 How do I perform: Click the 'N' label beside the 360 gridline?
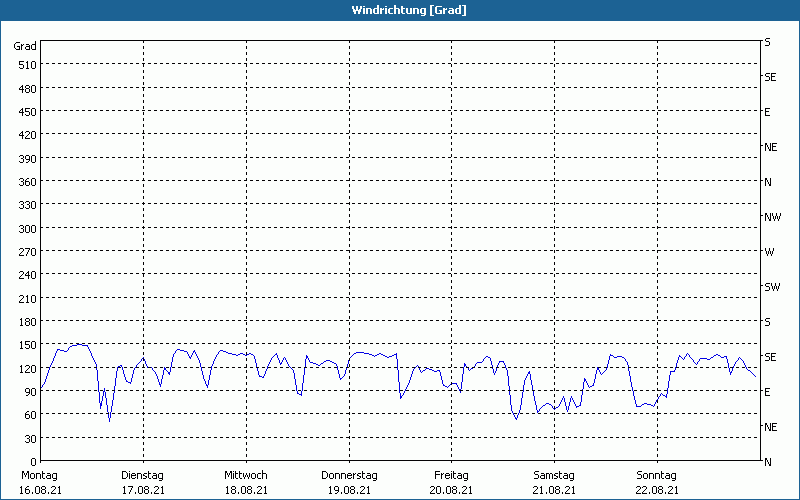tap(768, 182)
